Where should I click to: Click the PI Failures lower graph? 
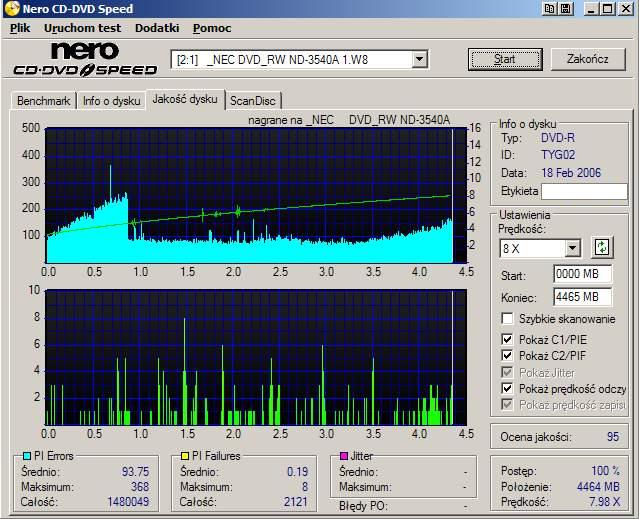[x=256, y=358]
